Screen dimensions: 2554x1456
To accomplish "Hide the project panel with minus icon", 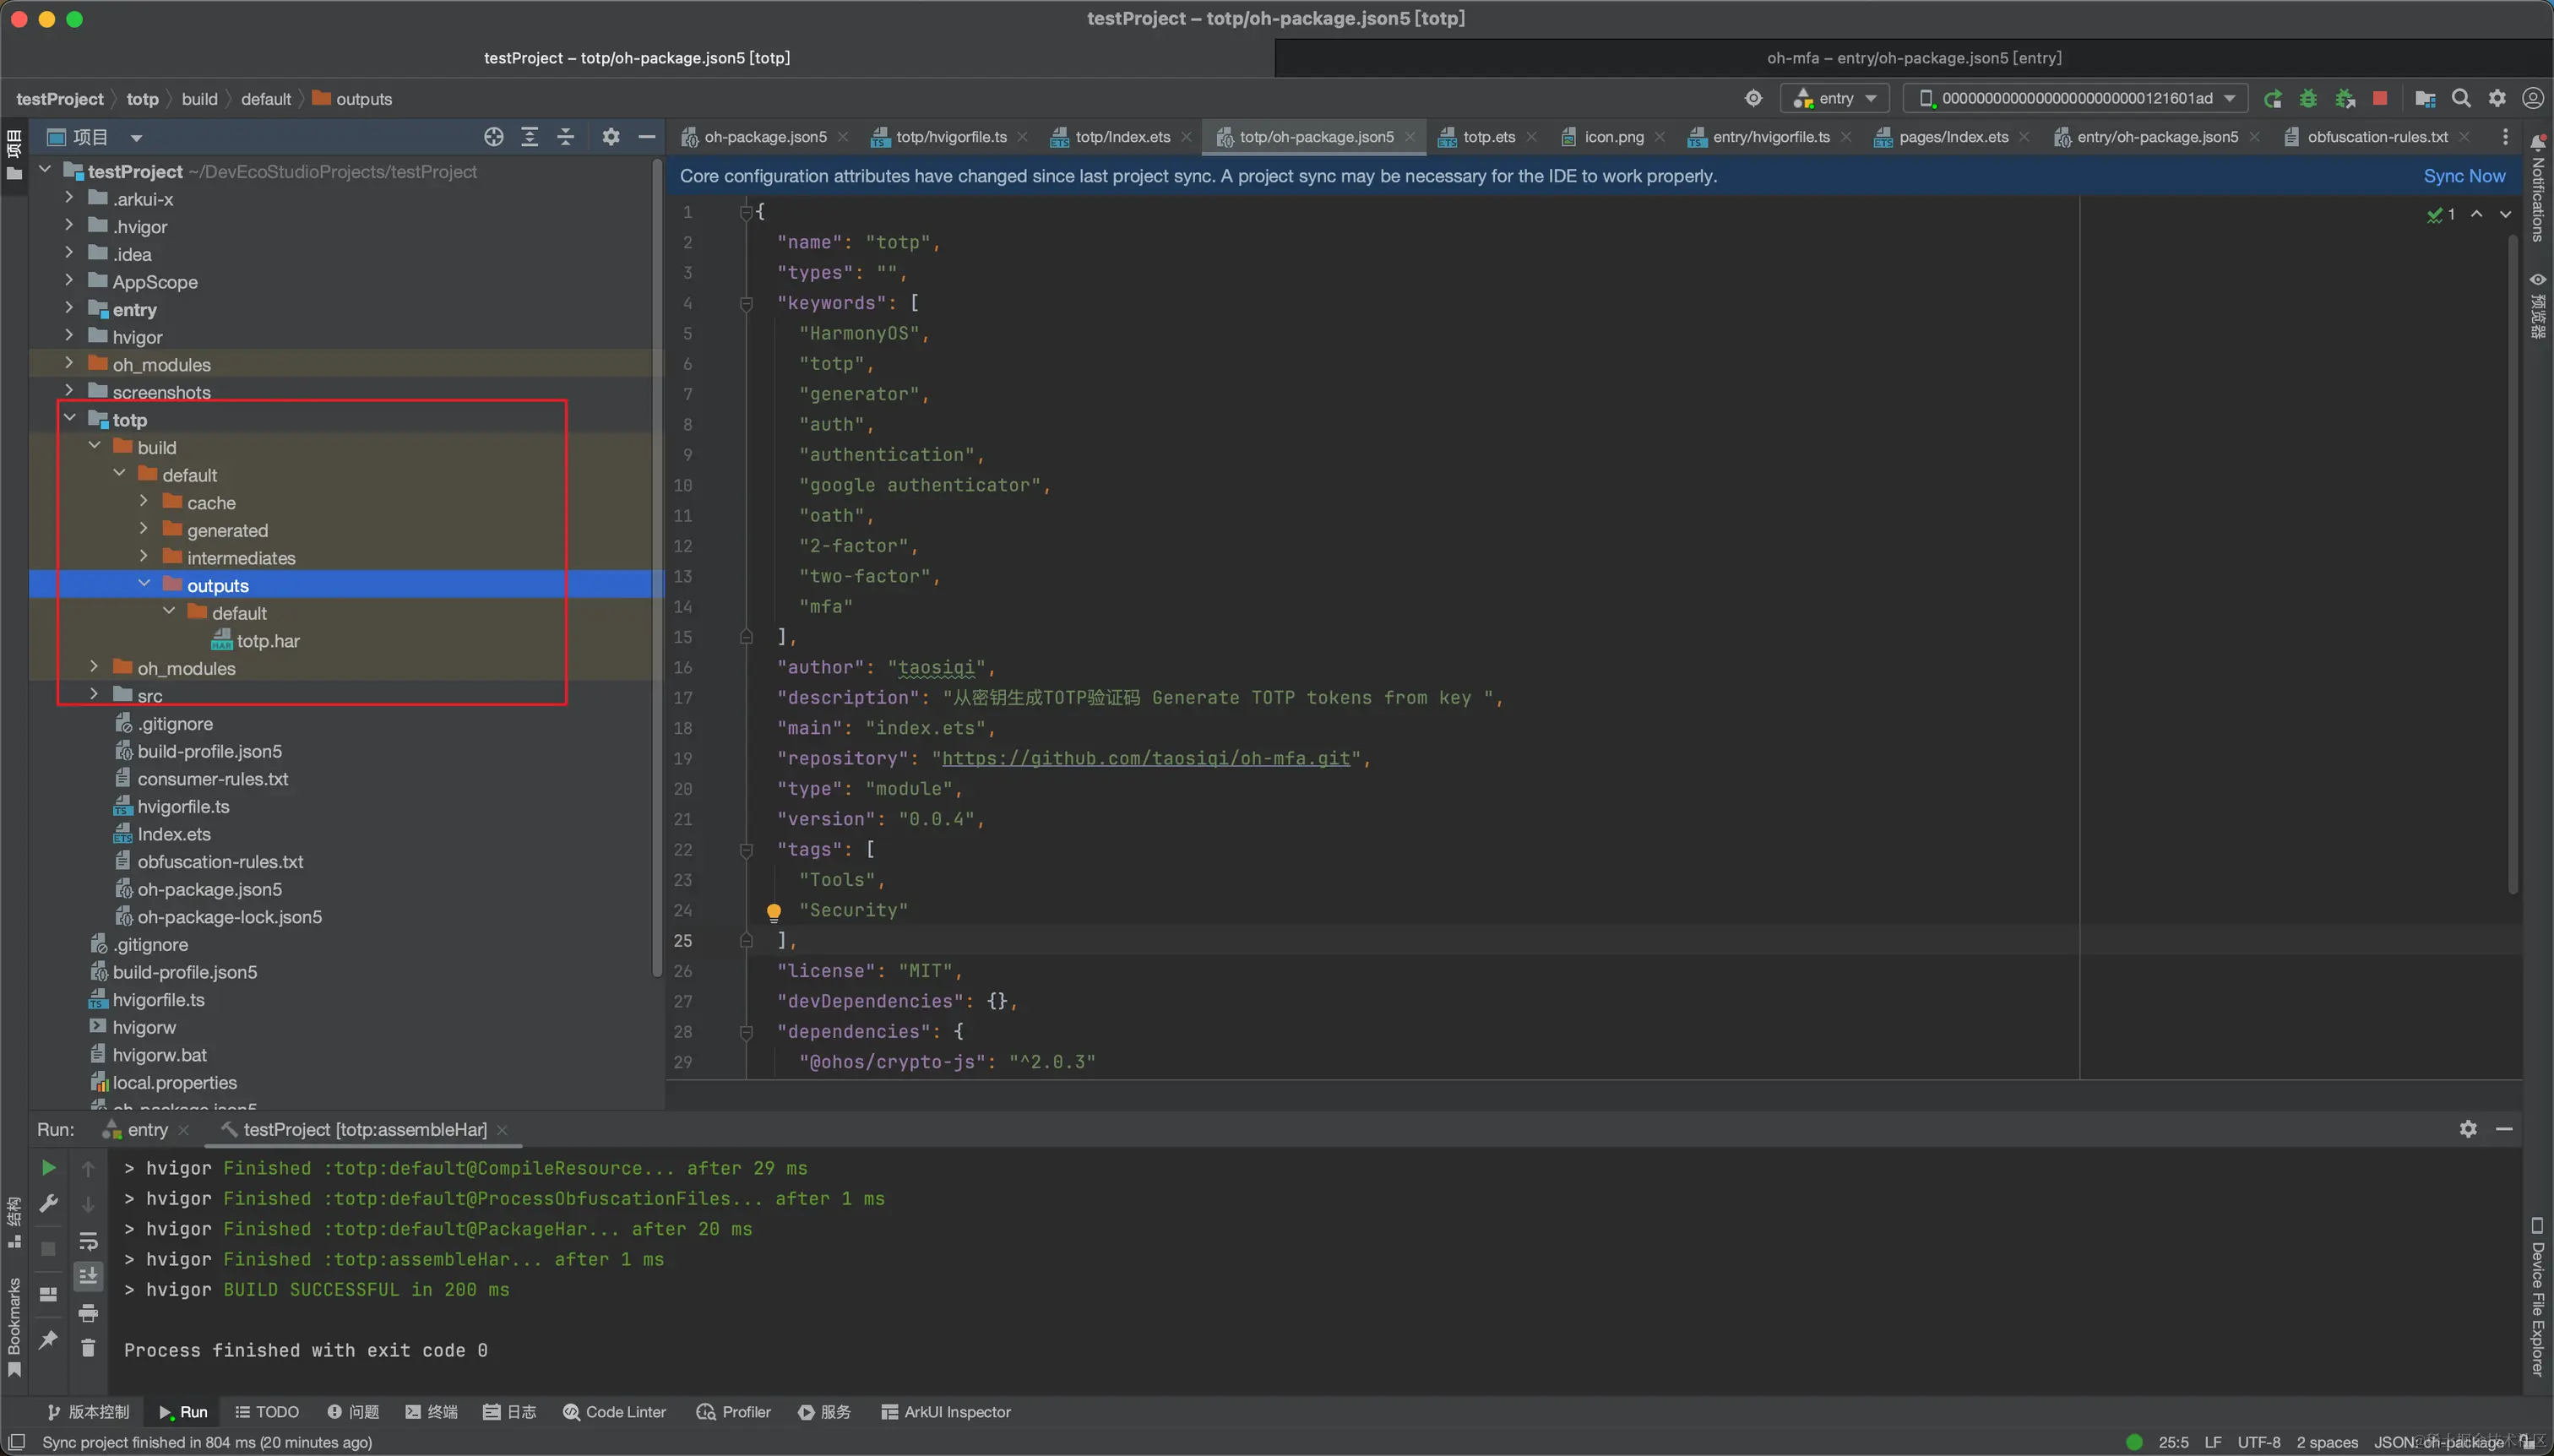I will point(647,137).
